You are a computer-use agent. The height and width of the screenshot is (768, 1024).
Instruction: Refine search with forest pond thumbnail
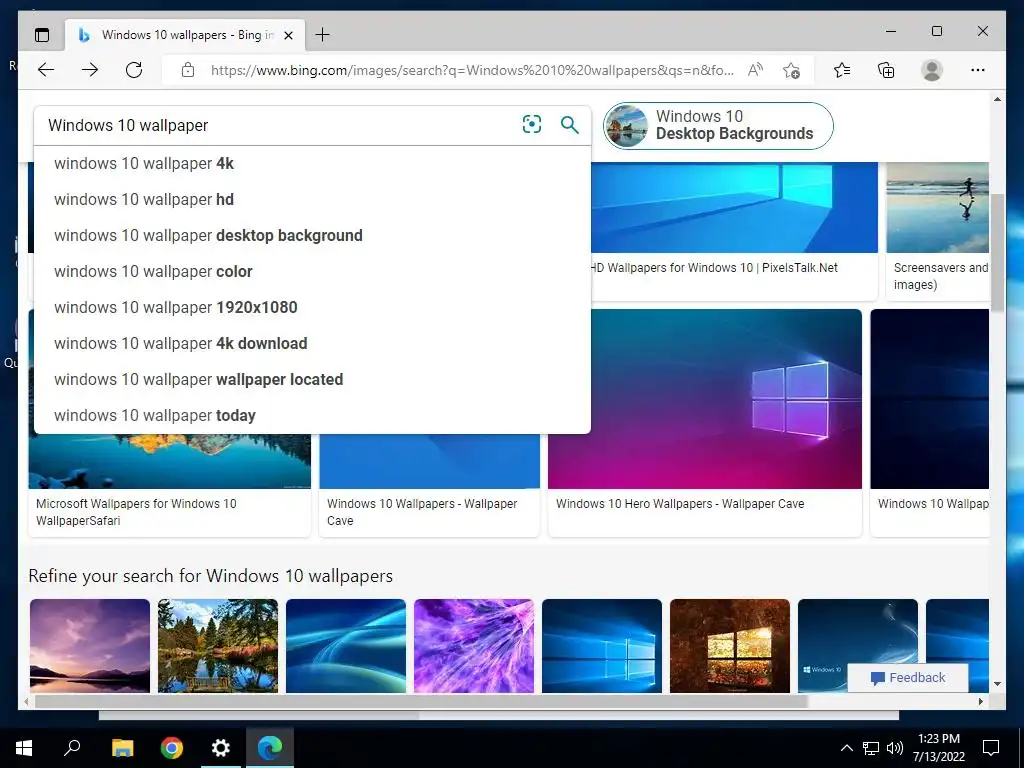coord(218,645)
